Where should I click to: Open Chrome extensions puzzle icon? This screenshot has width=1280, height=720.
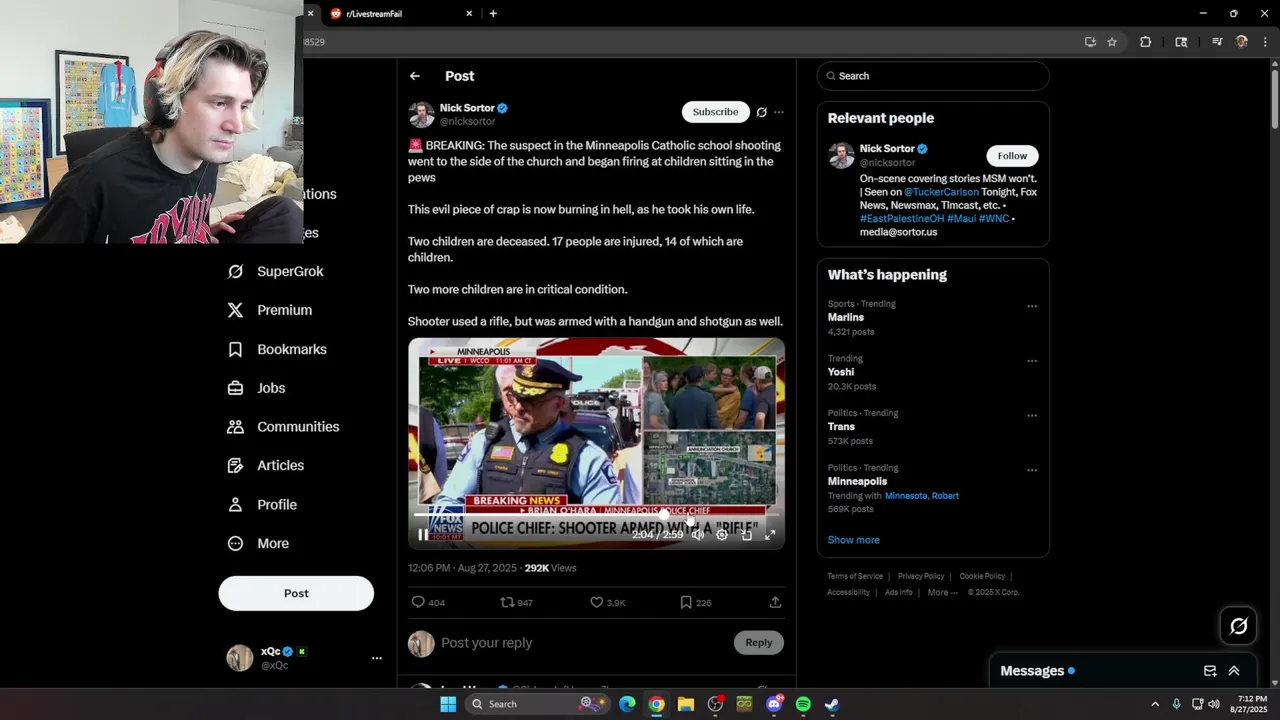(1146, 42)
